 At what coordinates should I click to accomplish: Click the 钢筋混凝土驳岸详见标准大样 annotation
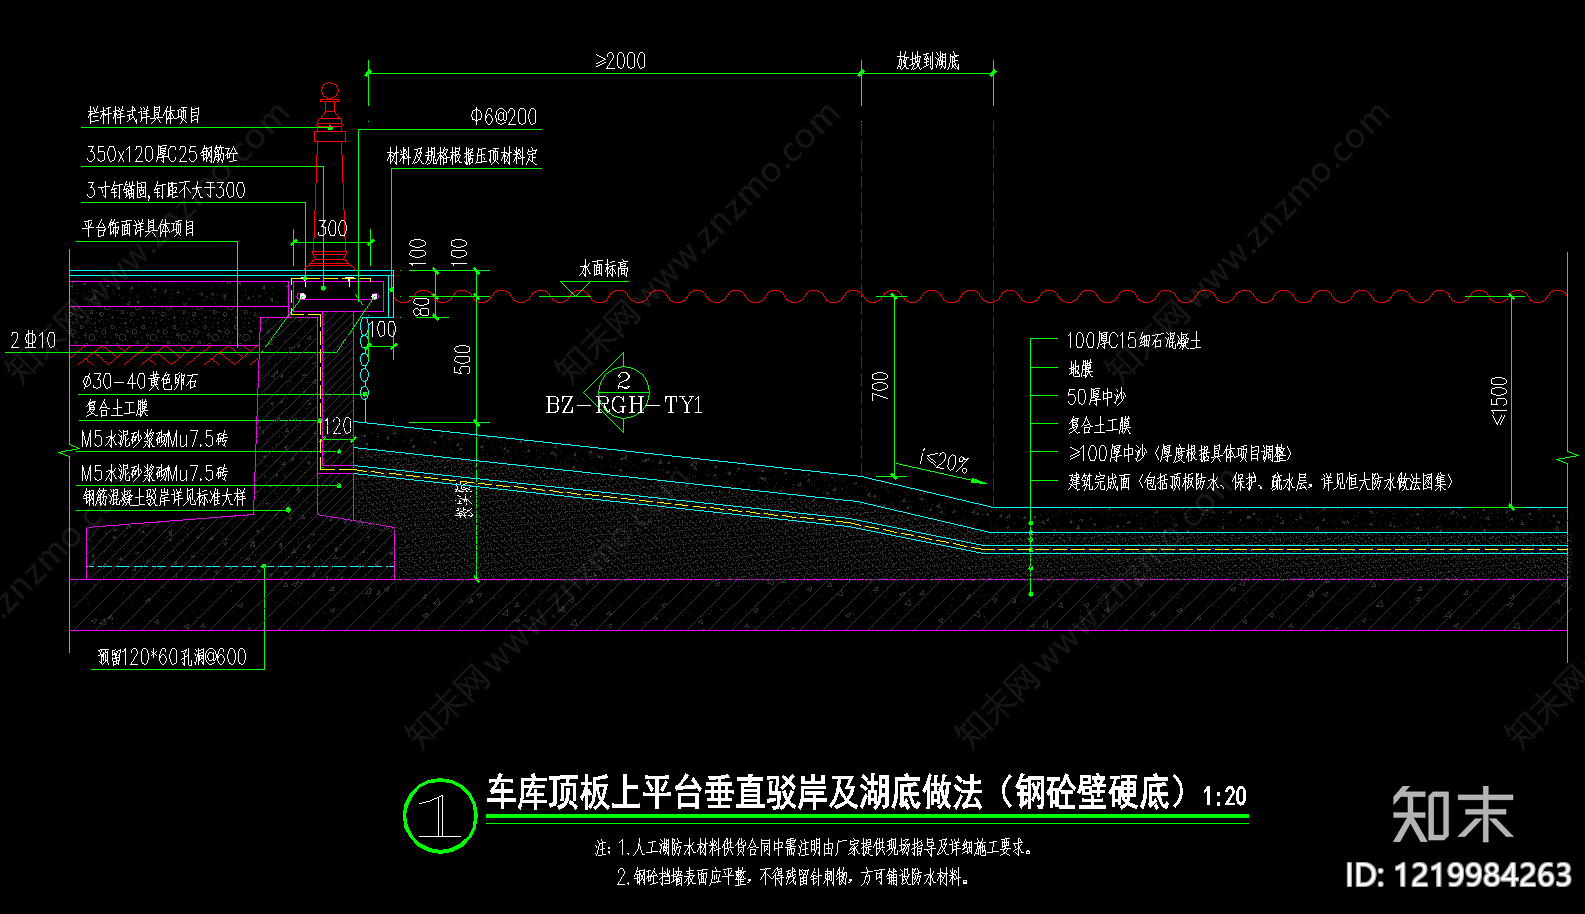(x=164, y=497)
